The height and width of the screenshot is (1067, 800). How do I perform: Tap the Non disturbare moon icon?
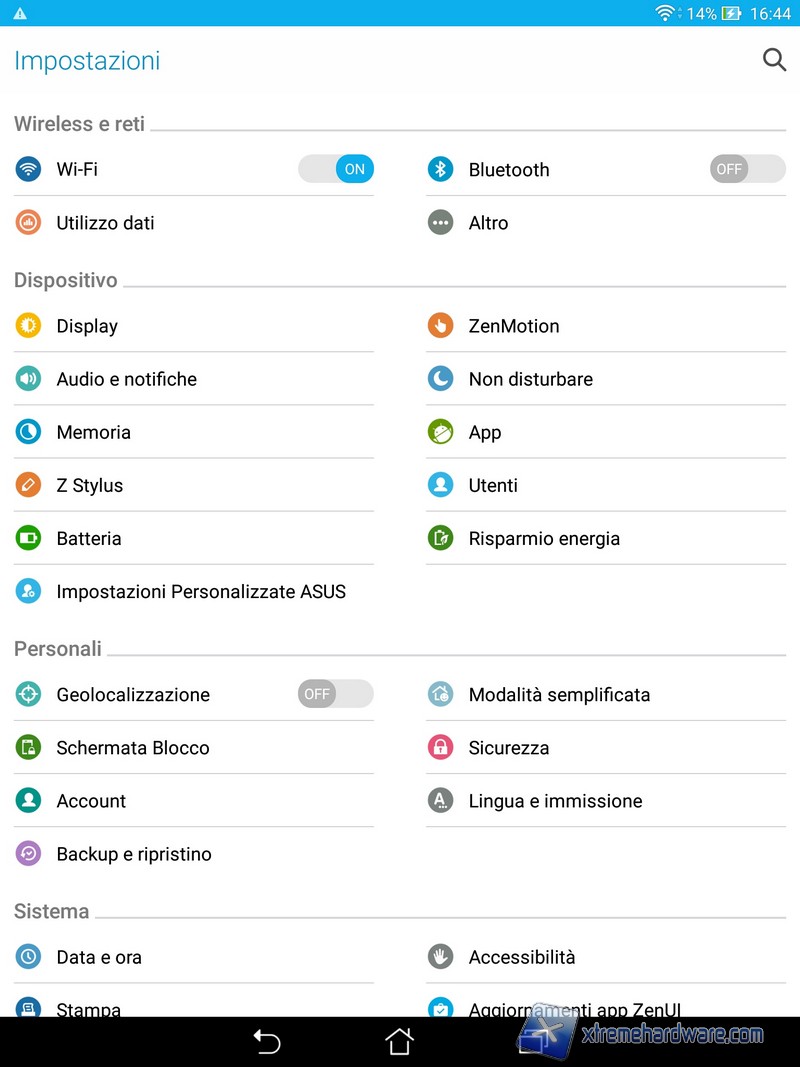[x=440, y=379]
